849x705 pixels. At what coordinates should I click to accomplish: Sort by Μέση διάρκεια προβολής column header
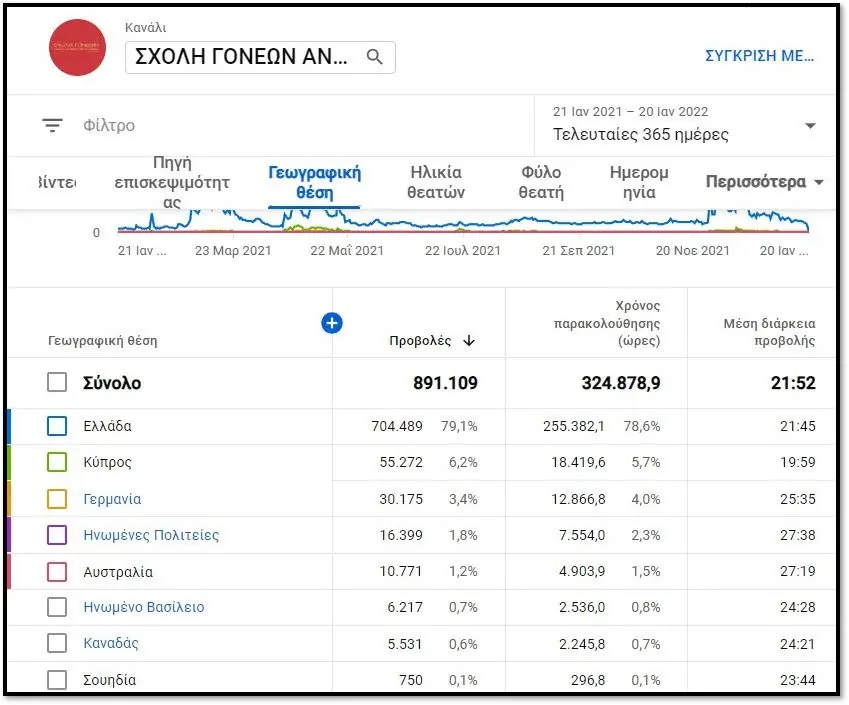point(768,332)
